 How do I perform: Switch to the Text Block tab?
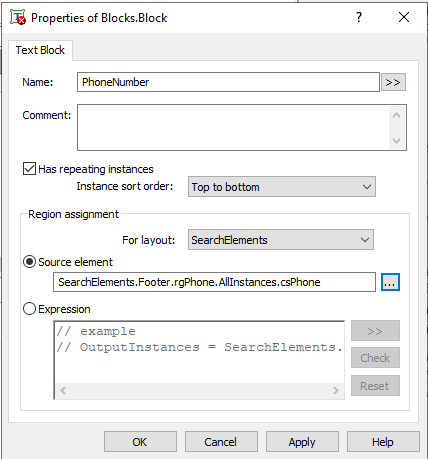[40, 50]
